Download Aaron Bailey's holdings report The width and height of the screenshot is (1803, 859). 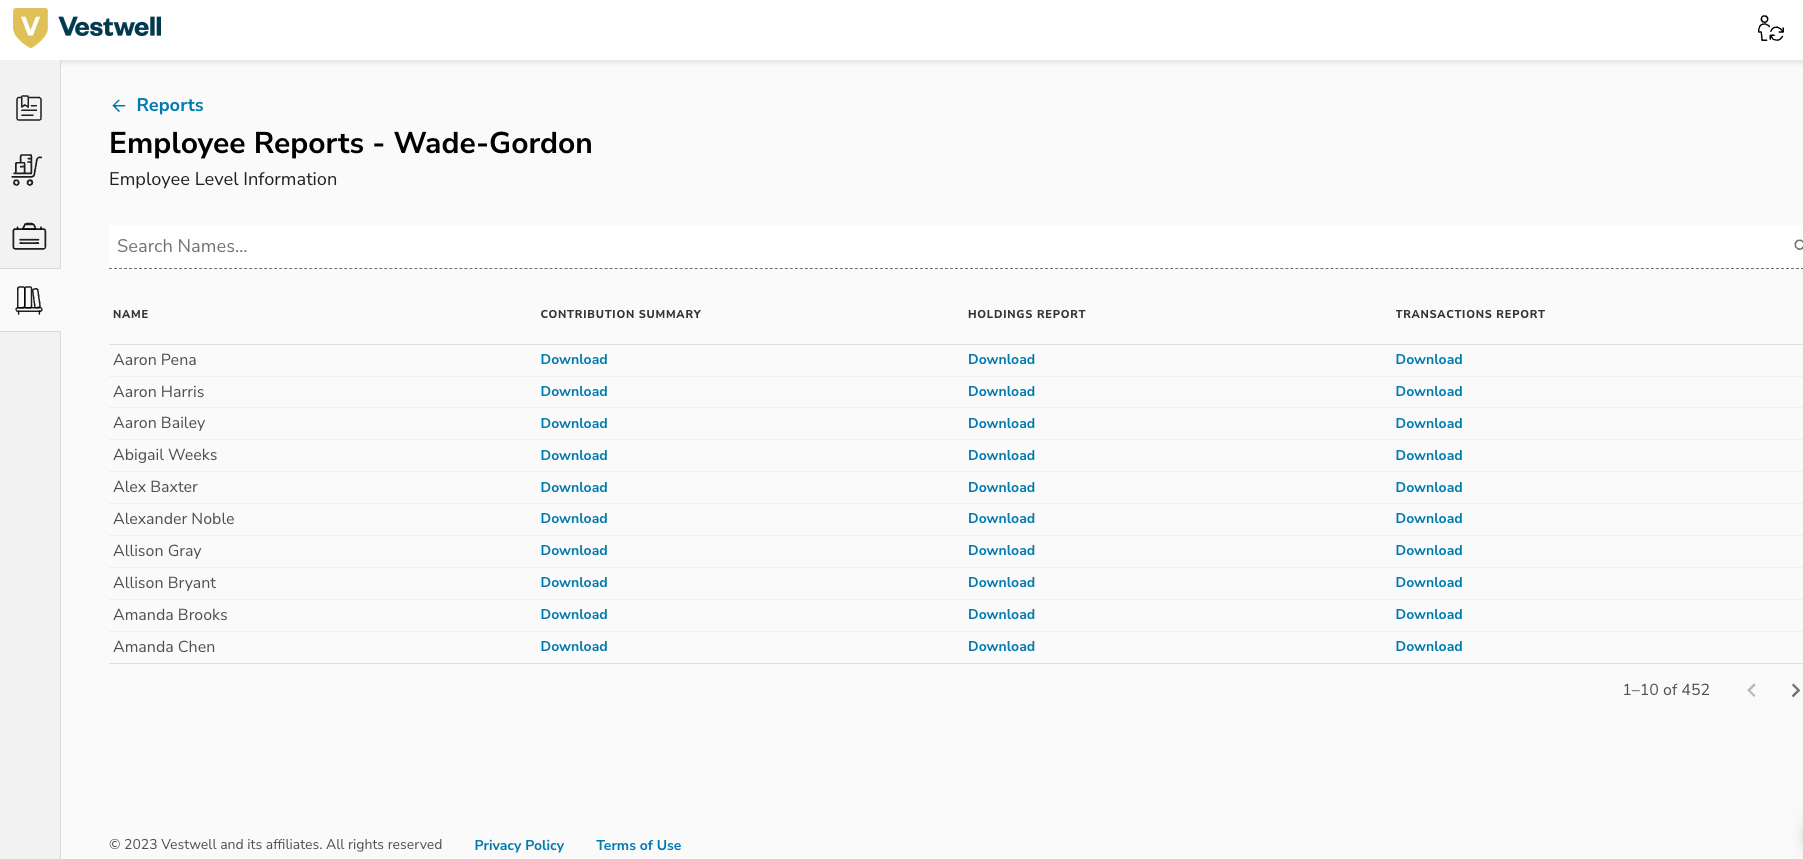(x=1001, y=424)
